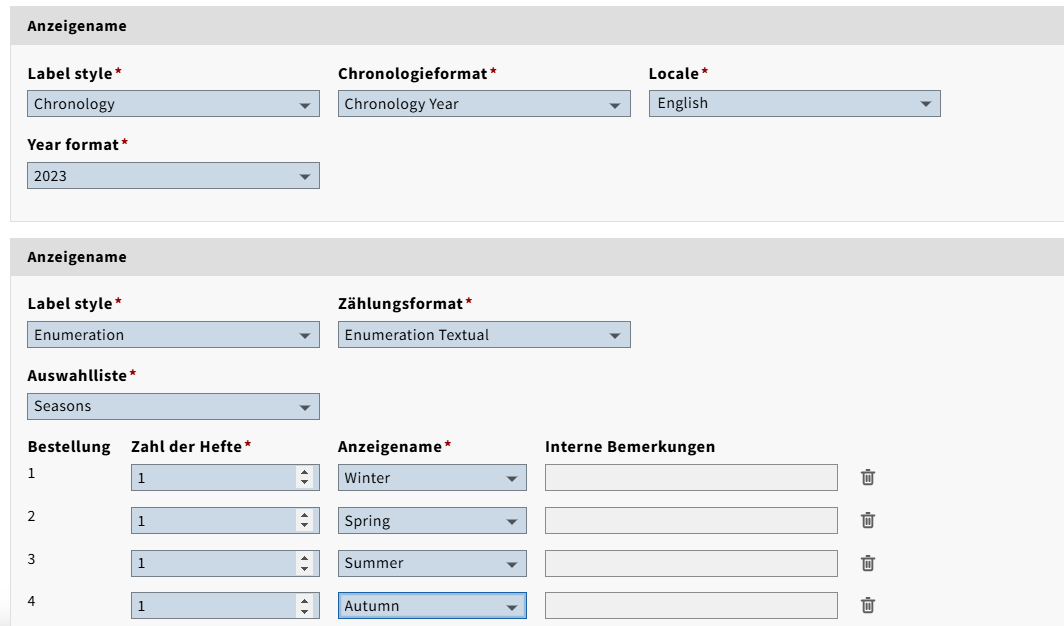Open the Locale dropdown set to English
Screen dimensions: 1064x626
pyautogui.click(x=794, y=104)
